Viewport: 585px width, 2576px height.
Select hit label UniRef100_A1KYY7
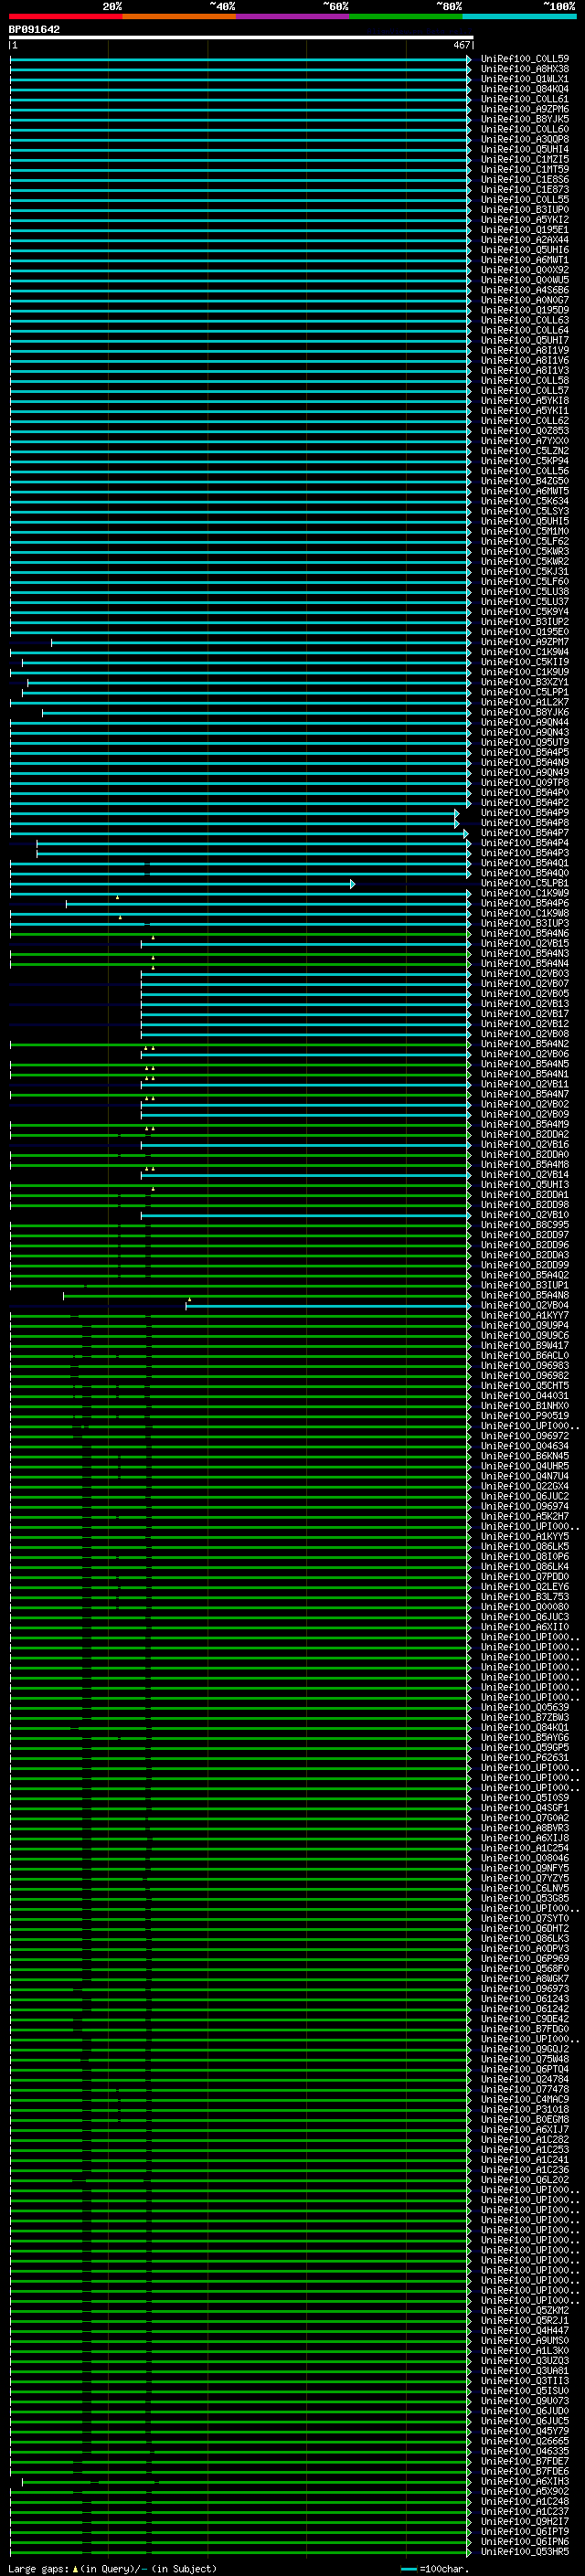[x=525, y=1316]
